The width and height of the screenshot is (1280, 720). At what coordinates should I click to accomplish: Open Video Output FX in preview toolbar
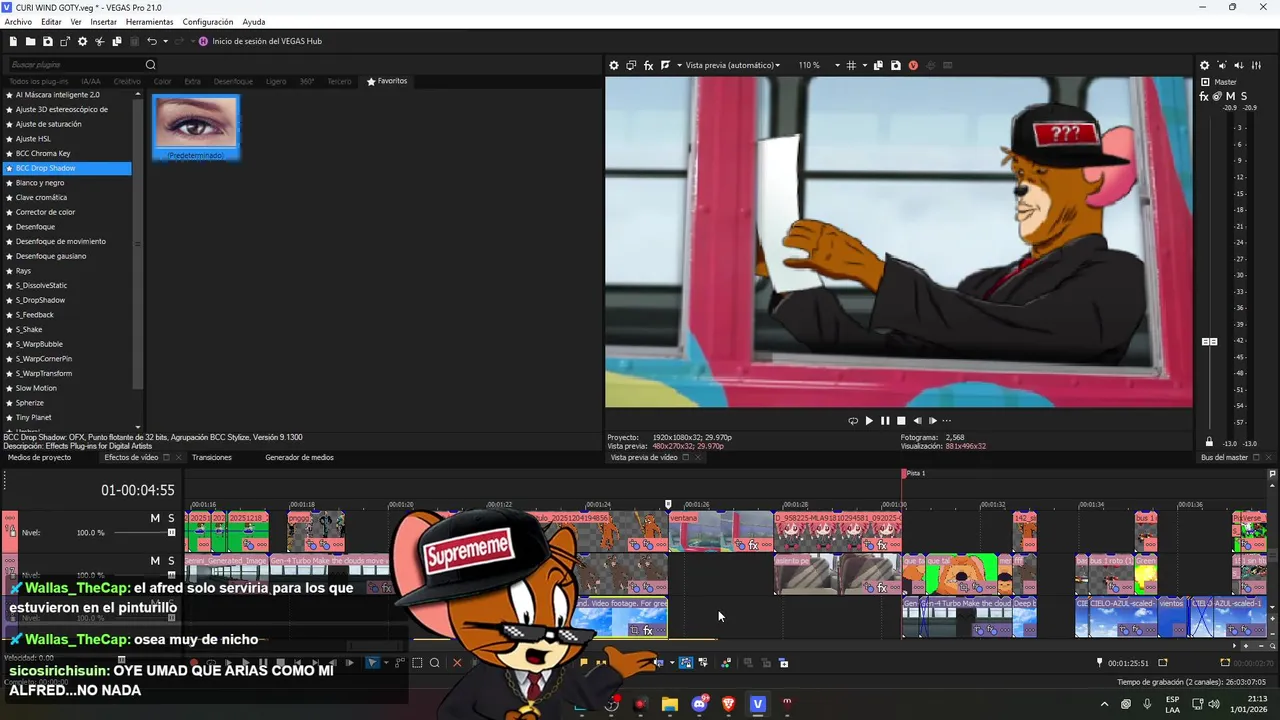coord(648,65)
